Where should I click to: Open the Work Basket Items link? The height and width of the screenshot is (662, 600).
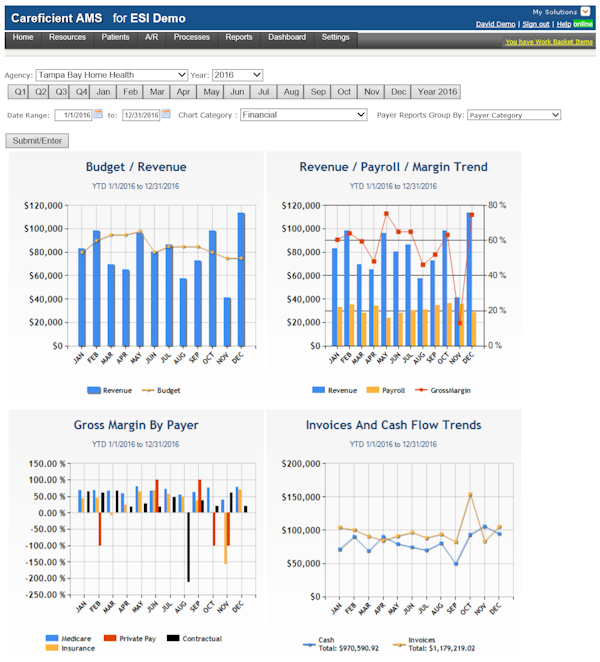pos(549,42)
